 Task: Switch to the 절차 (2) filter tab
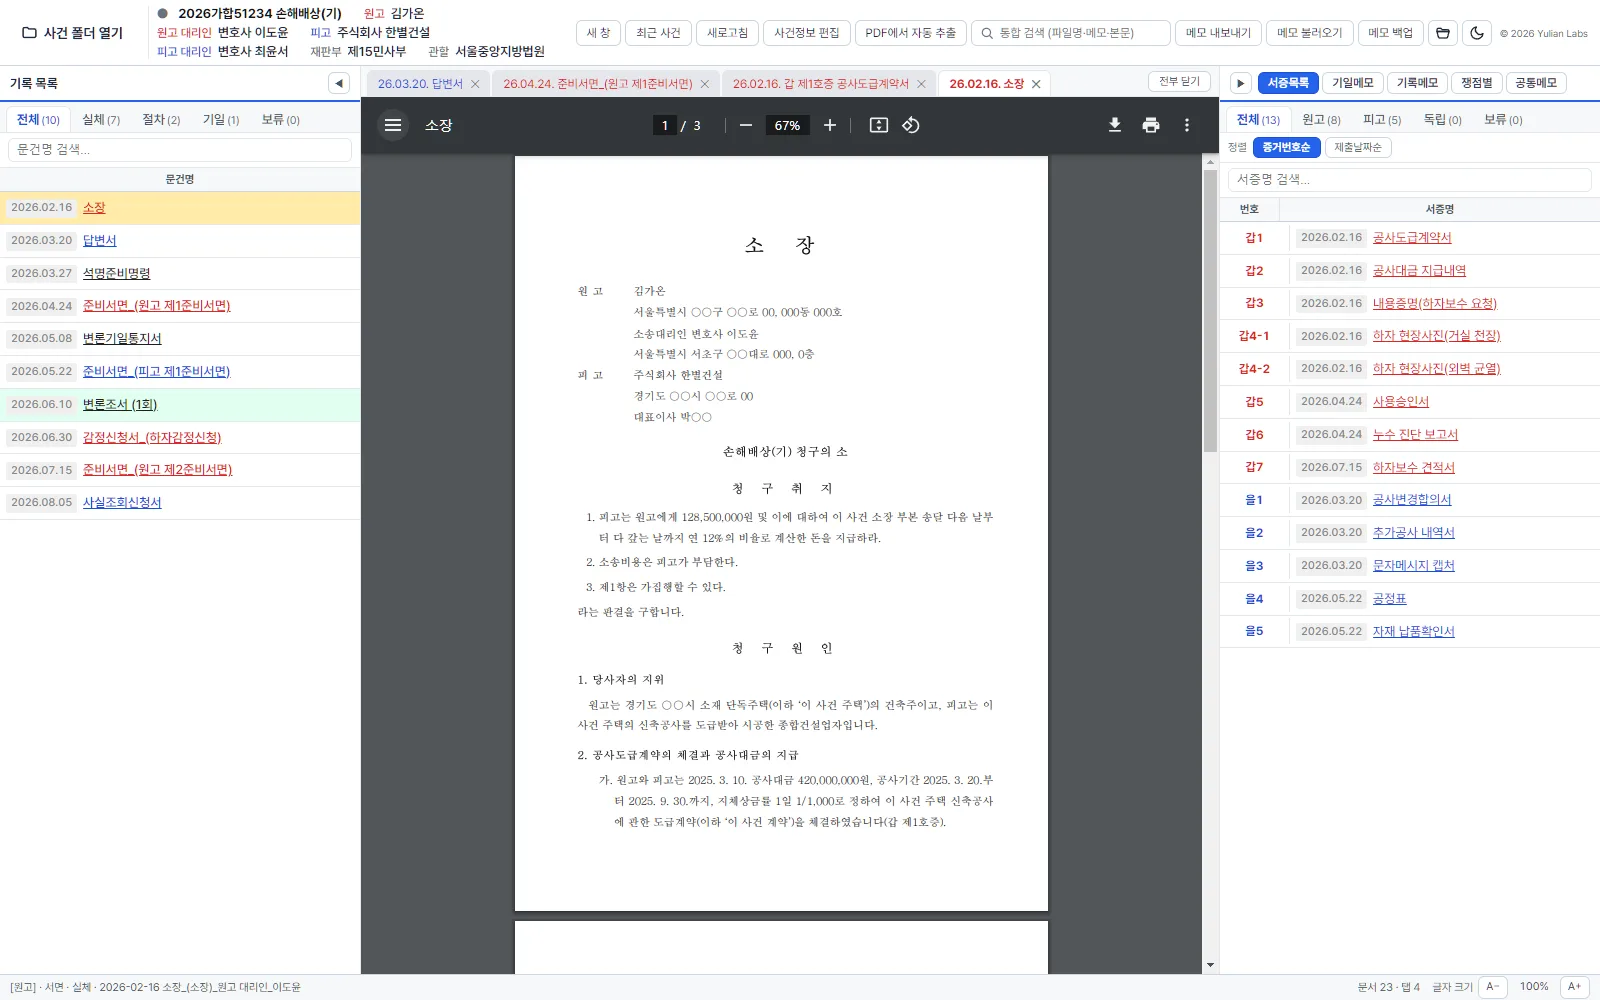tap(161, 120)
